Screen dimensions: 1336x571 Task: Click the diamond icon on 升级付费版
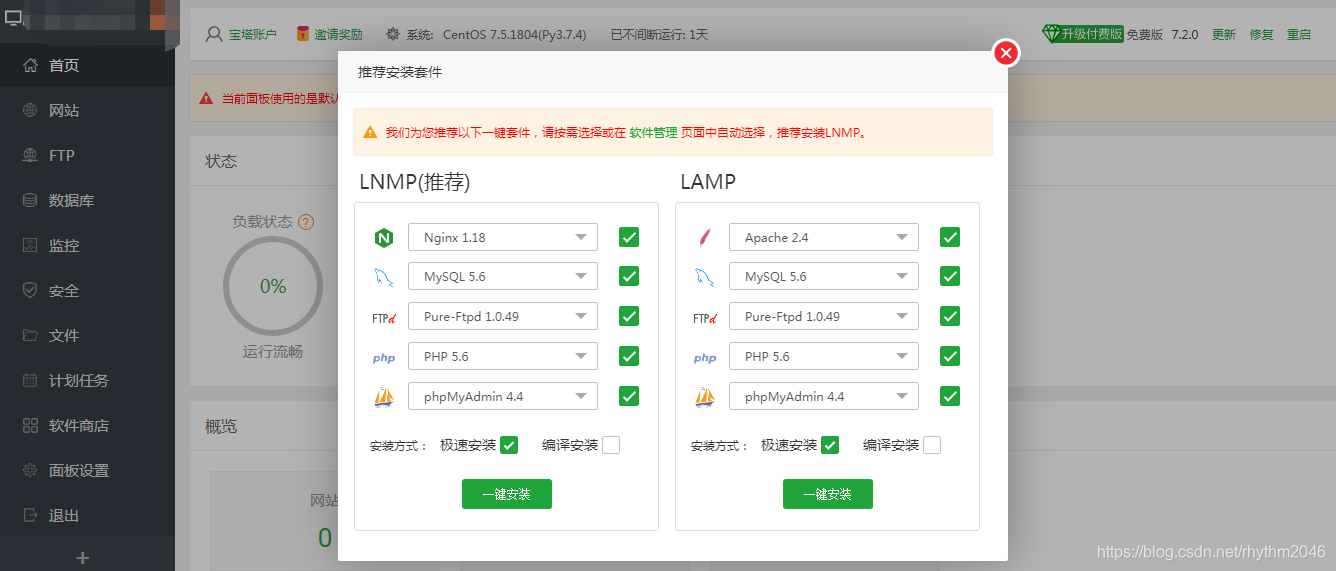click(1050, 34)
